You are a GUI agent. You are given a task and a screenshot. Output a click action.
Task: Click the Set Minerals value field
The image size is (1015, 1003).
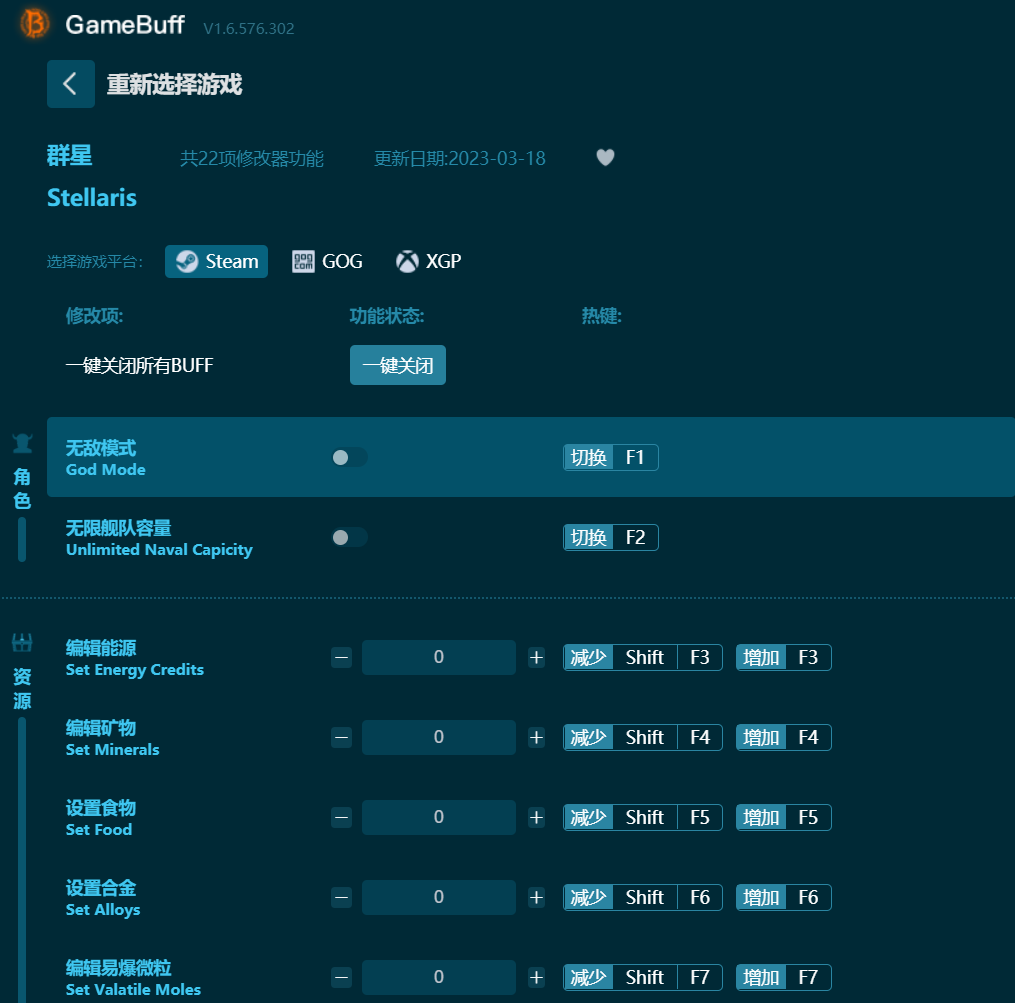(x=439, y=737)
